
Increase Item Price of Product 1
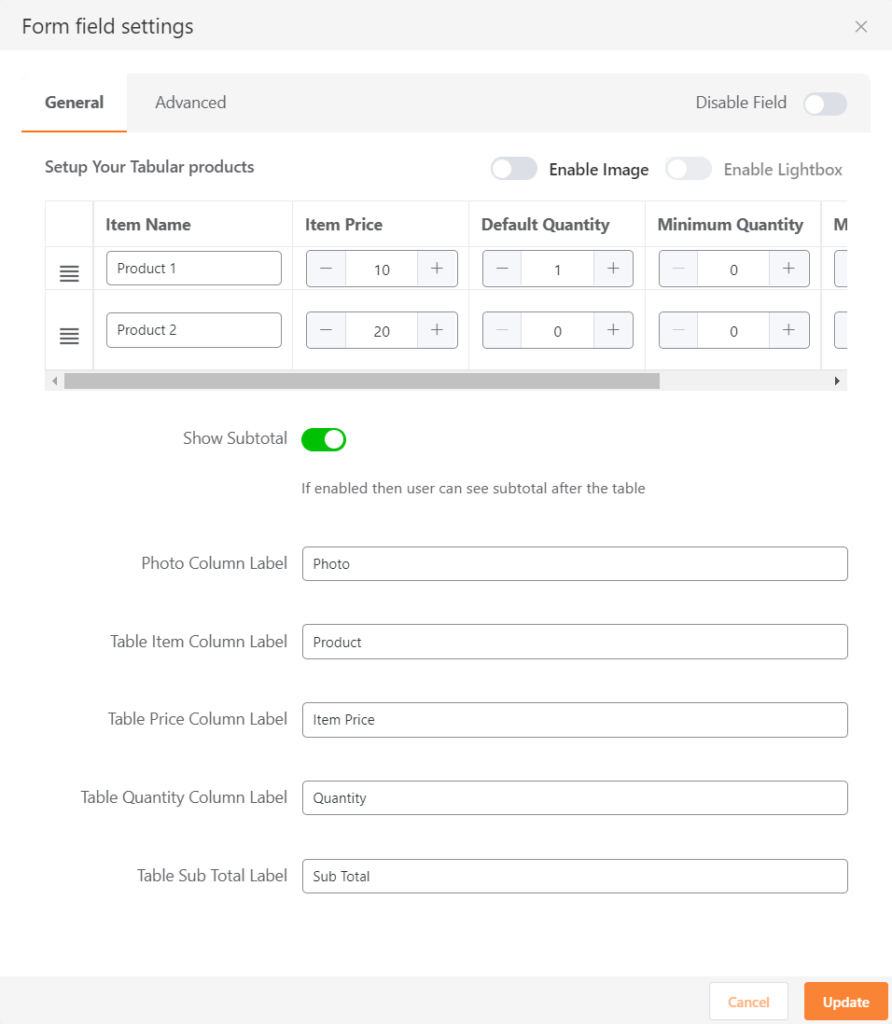pos(438,268)
